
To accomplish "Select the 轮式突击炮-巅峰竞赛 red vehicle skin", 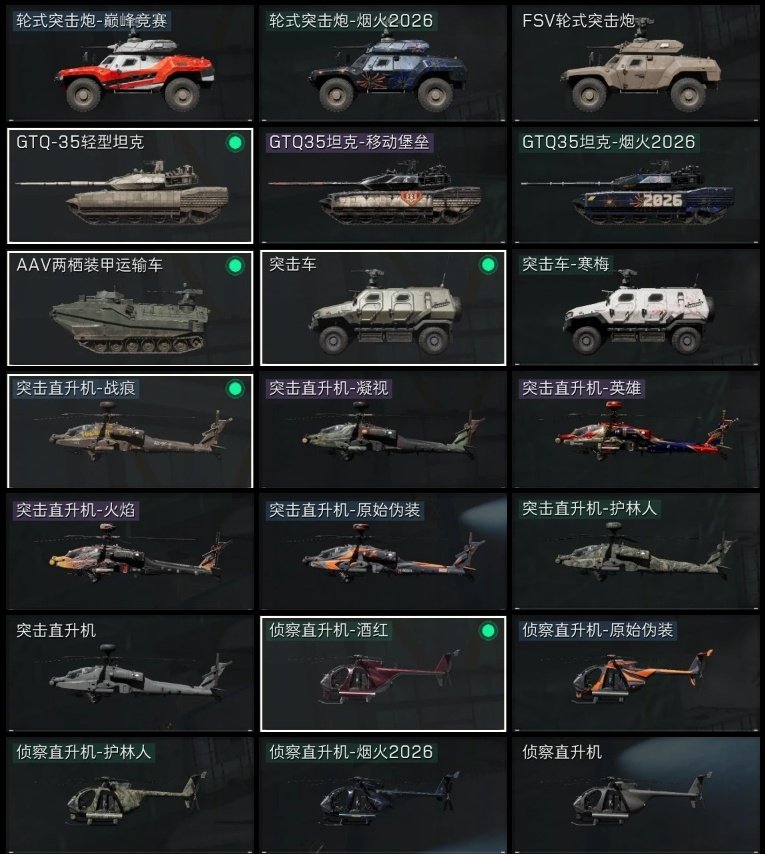I will (130, 63).
